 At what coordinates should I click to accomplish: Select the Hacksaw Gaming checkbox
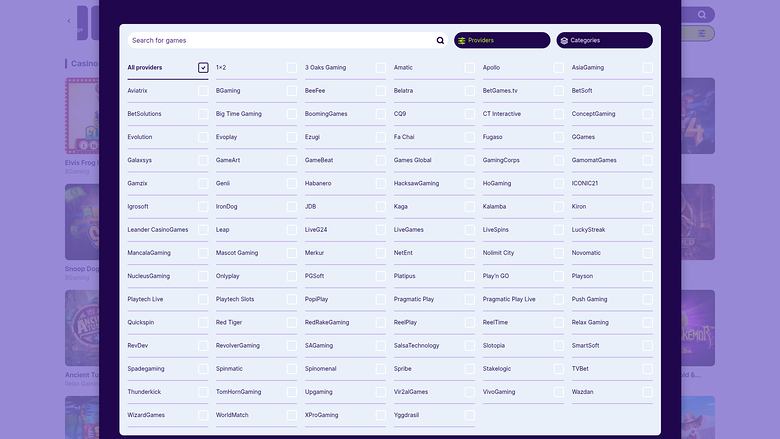click(x=470, y=184)
